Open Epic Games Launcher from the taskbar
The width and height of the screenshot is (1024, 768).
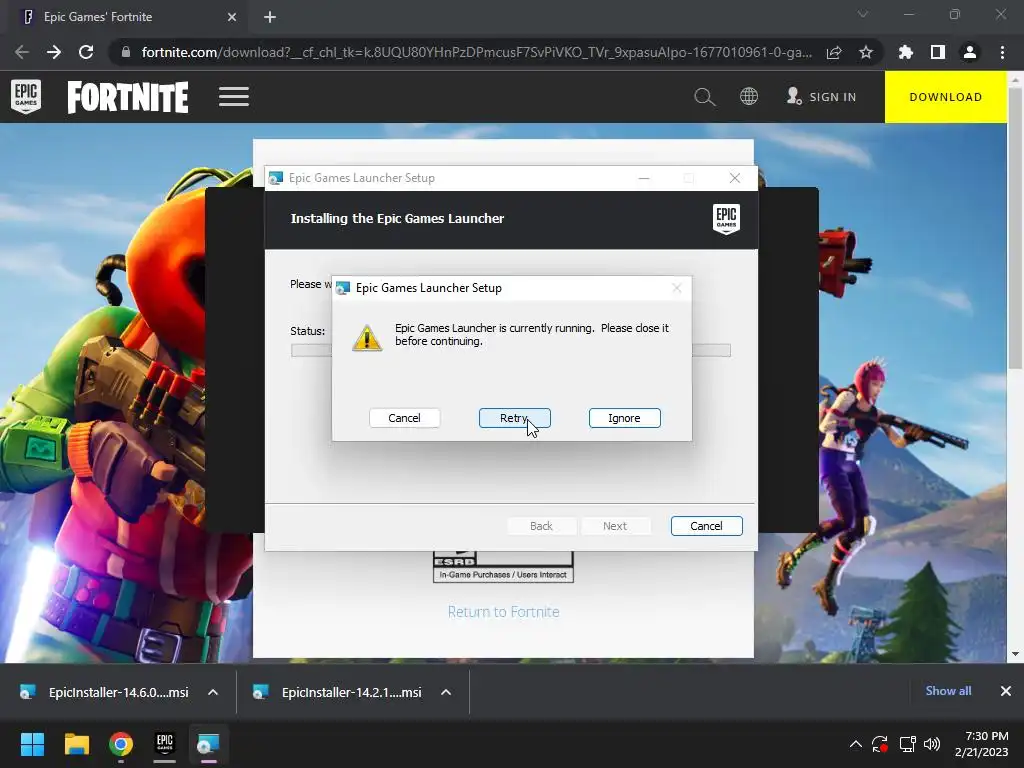(165, 744)
